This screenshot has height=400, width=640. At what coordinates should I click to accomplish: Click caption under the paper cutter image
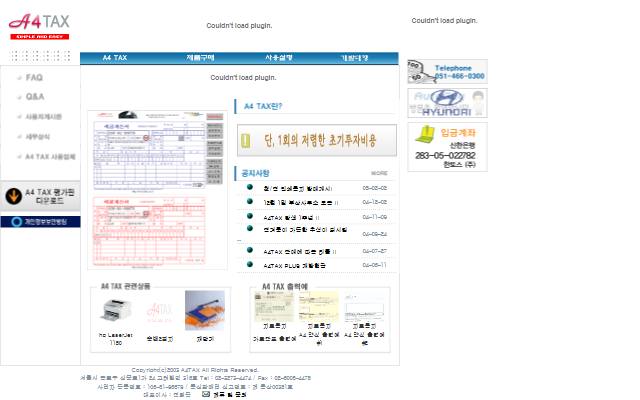point(204,339)
